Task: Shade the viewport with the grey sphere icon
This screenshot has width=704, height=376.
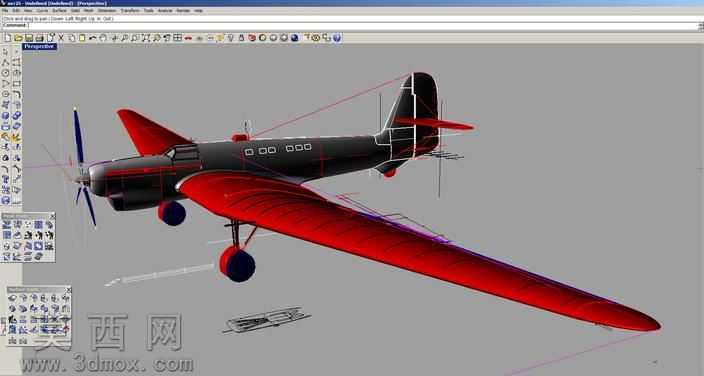Action: tap(273, 38)
